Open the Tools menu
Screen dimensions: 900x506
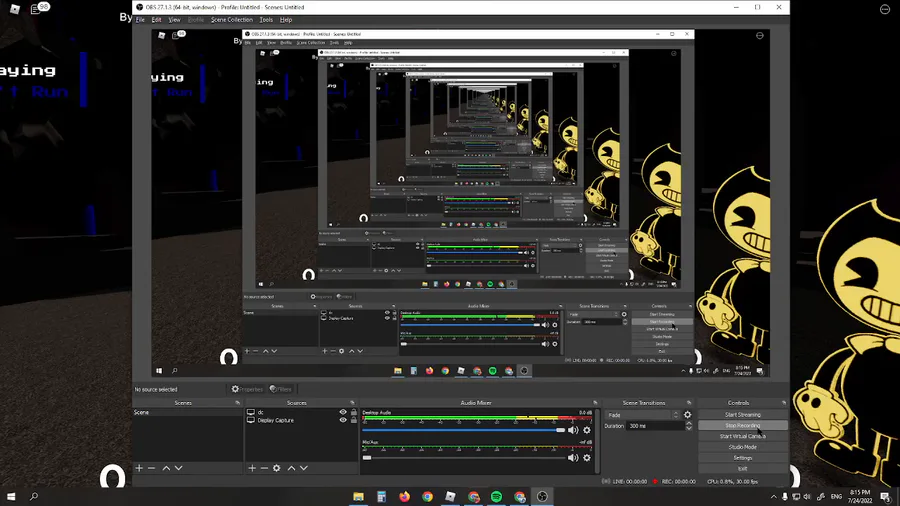[266, 20]
